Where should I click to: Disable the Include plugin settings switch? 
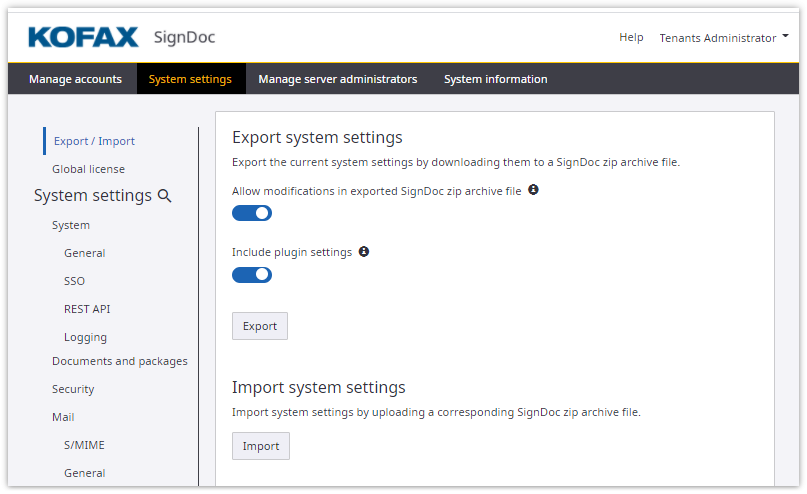coord(252,275)
